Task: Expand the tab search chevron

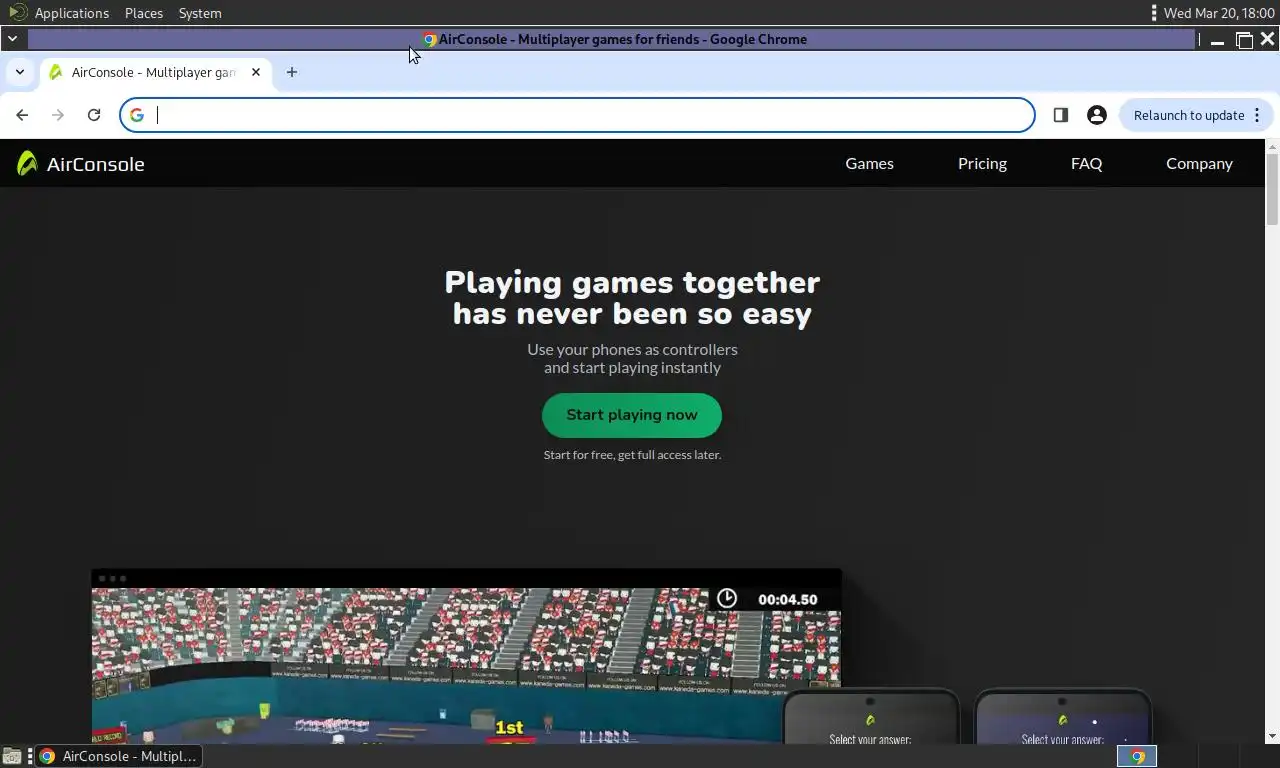Action: [x=20, y=72]
